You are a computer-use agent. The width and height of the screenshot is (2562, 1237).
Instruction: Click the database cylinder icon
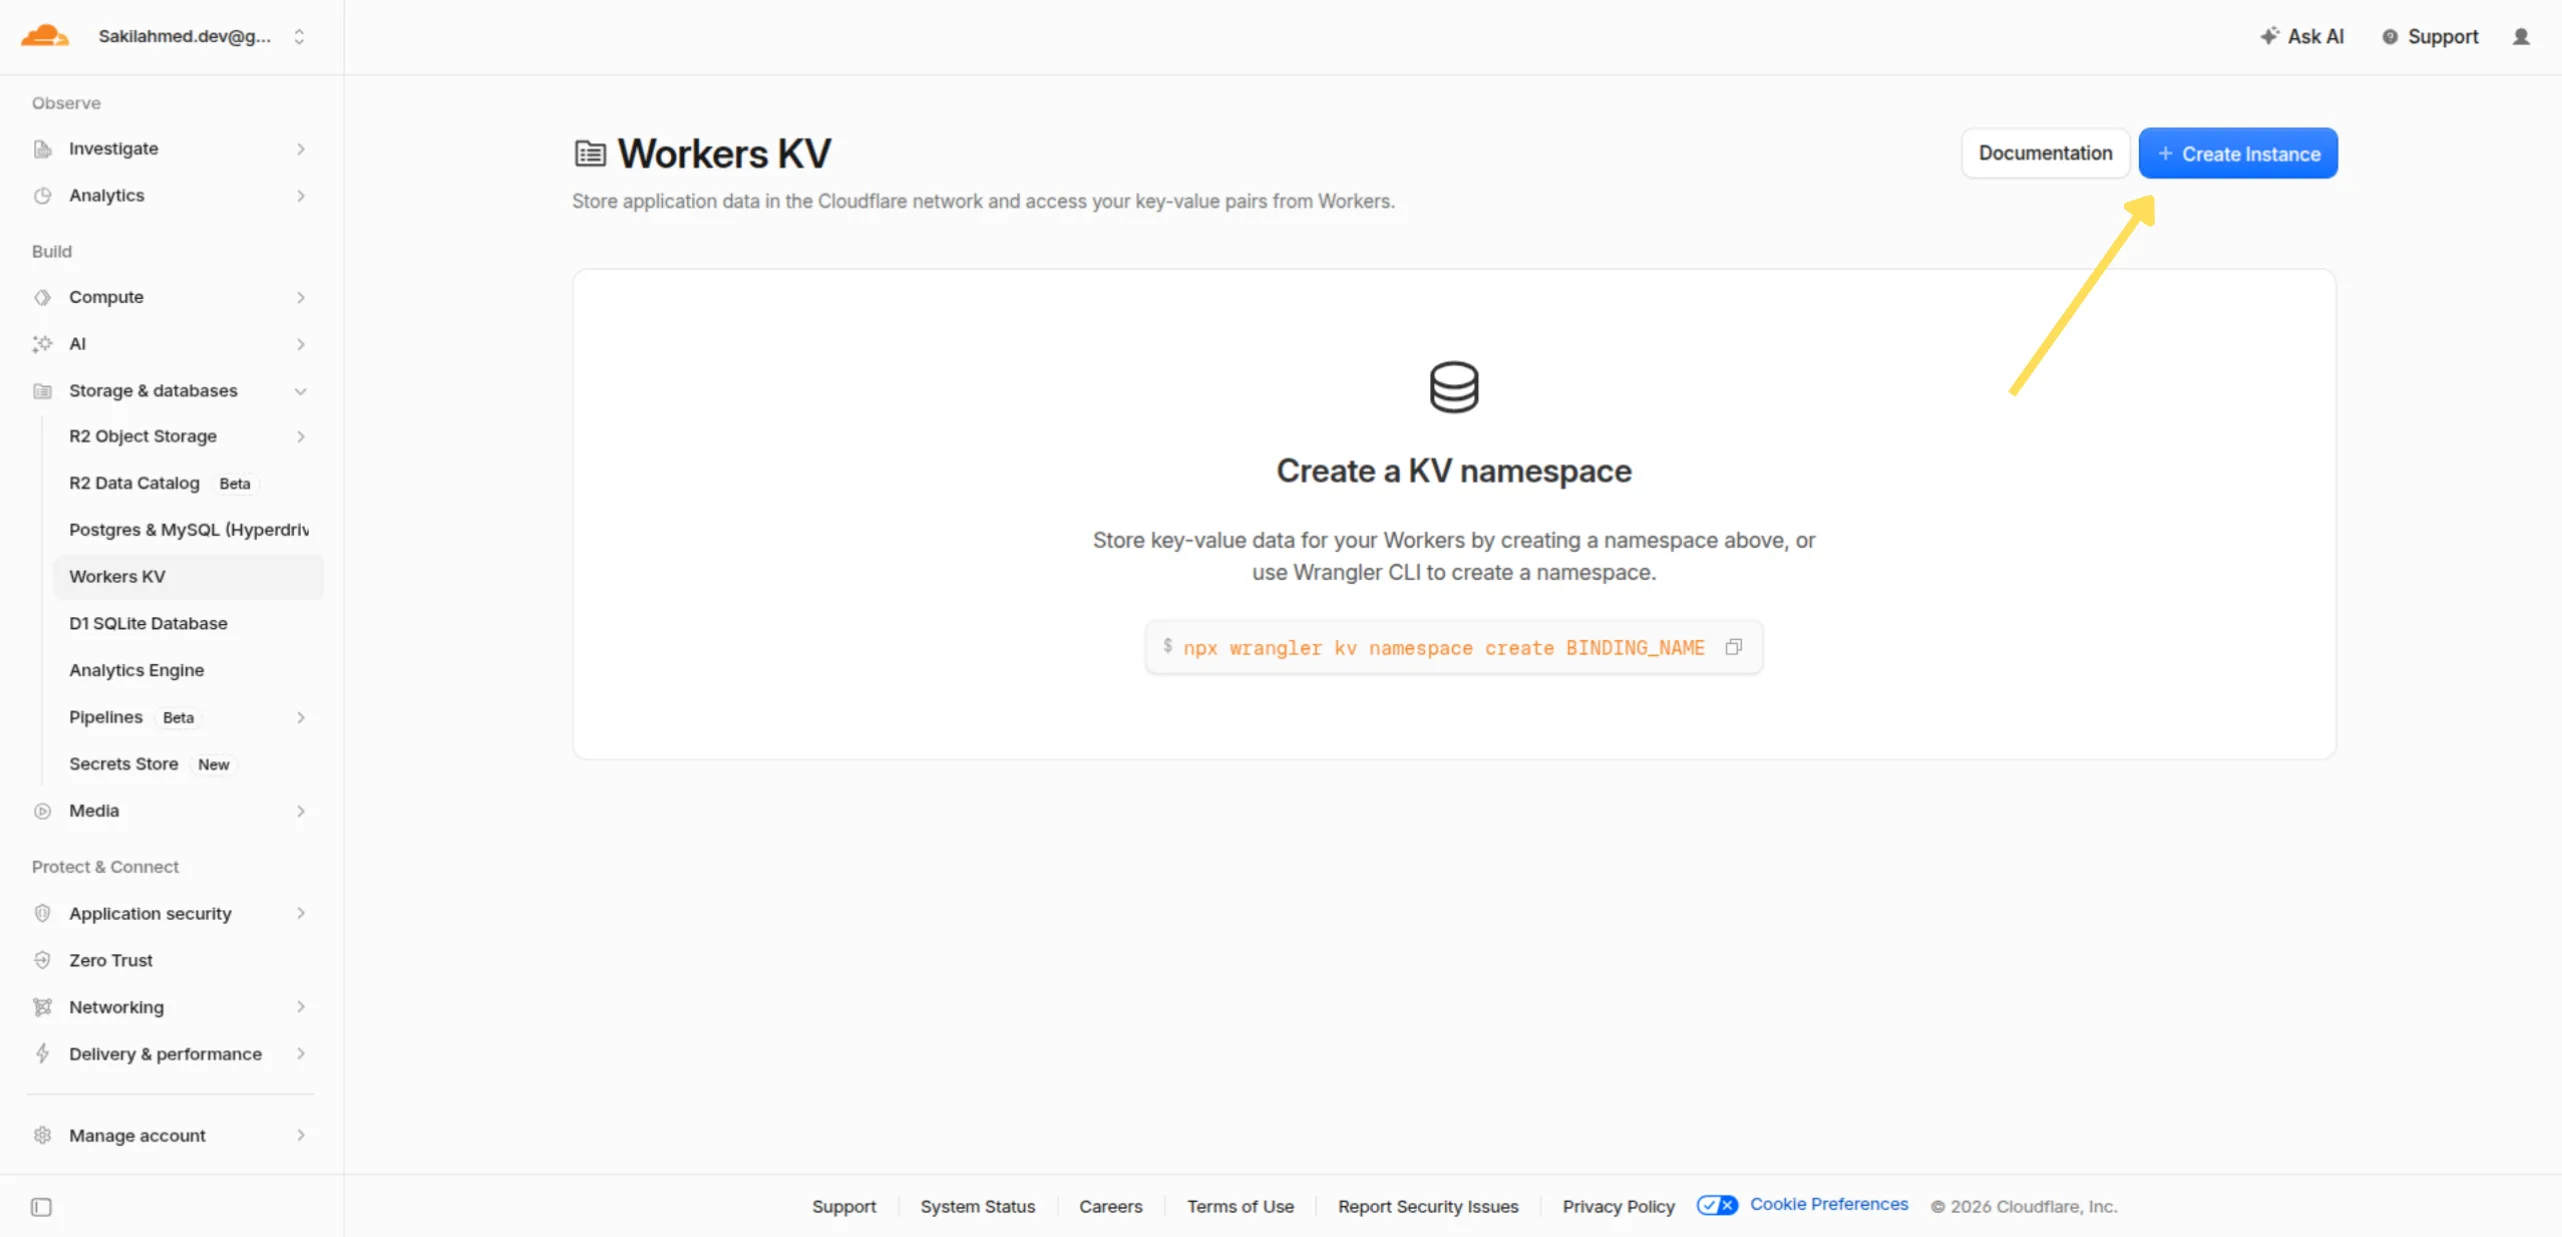[x=1453, y=387]
